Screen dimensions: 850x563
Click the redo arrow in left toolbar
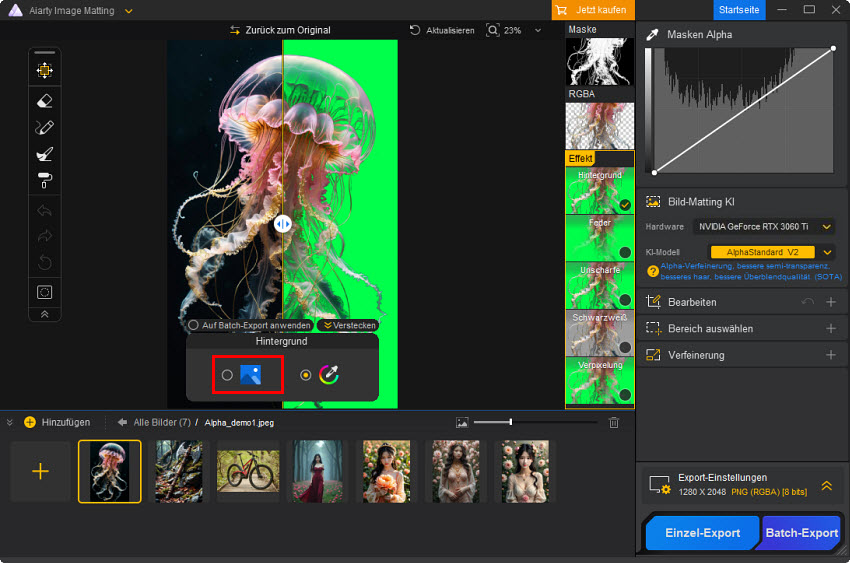click(44, 236)
